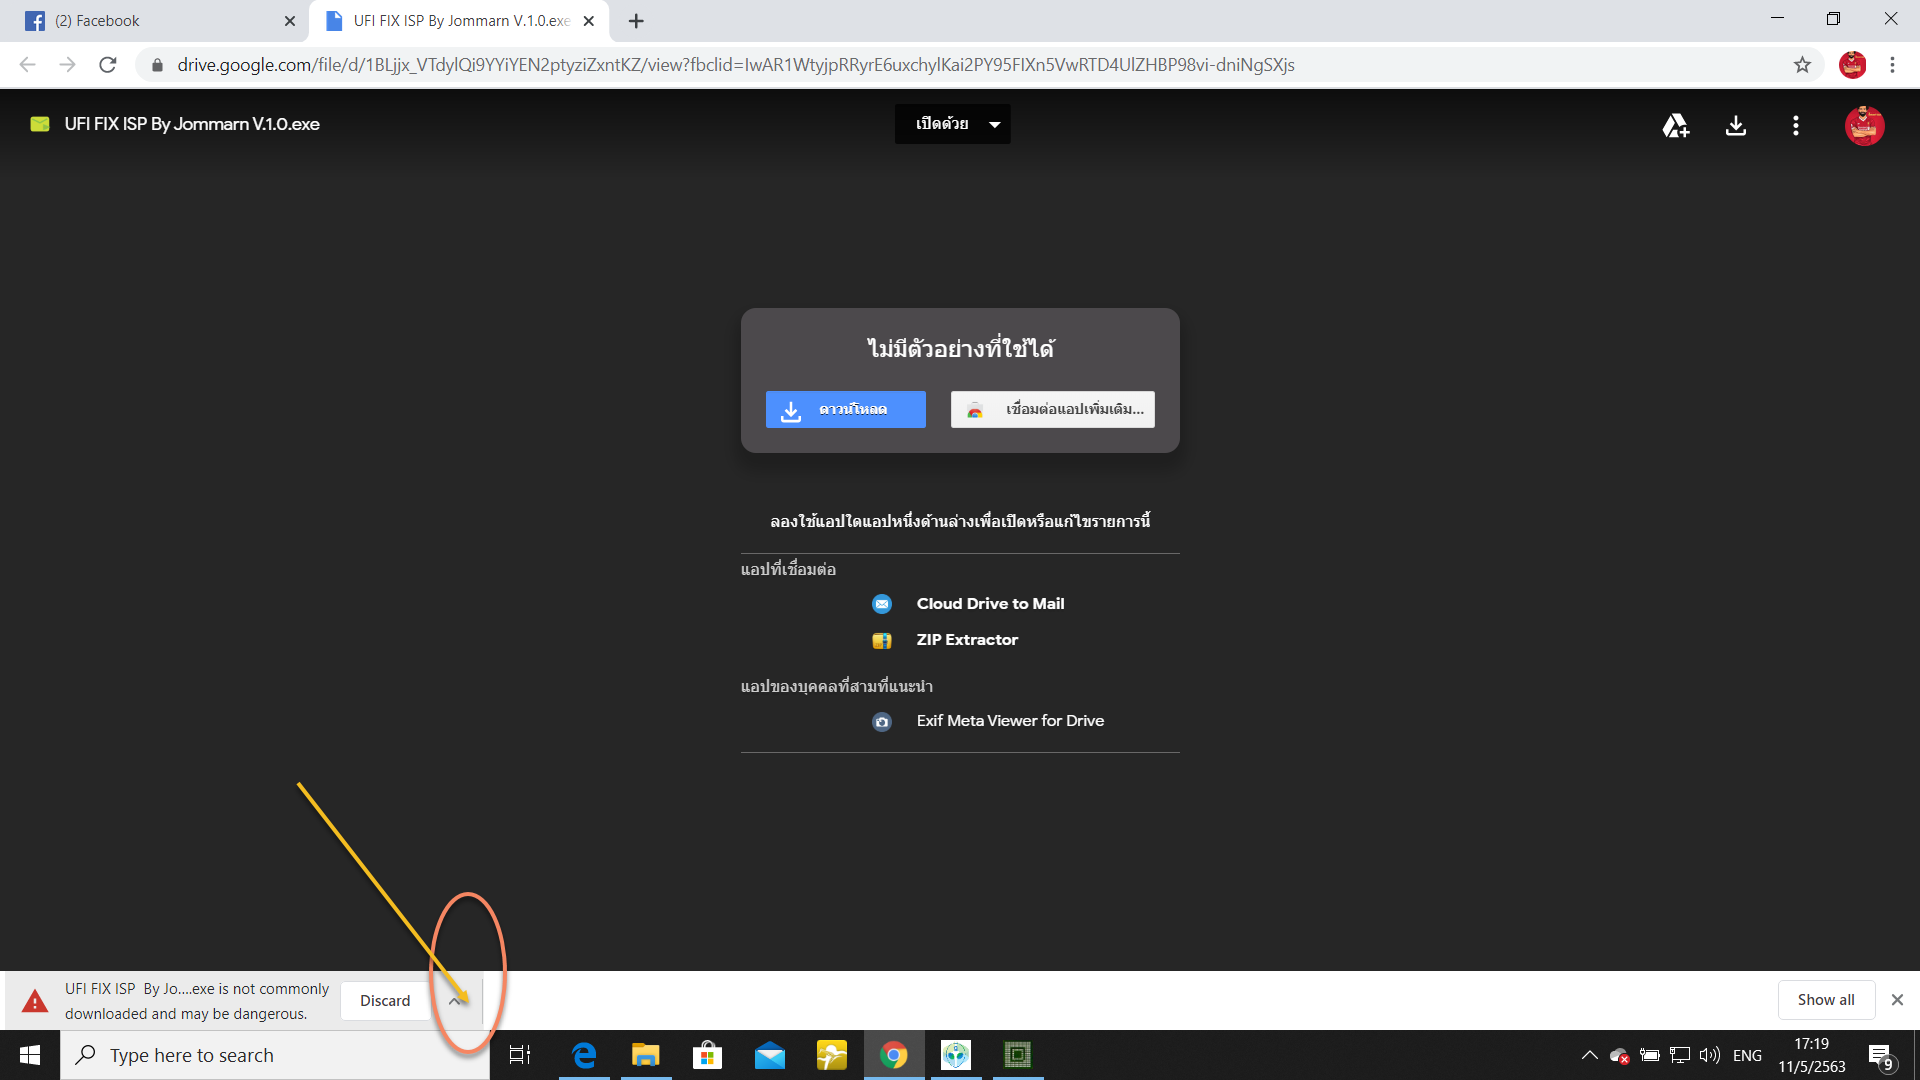Image resolution: width=1920 pixels, height=1080 pixels.
Task: Show hidden system tray icons
Action: (x=1589, y=1055)
